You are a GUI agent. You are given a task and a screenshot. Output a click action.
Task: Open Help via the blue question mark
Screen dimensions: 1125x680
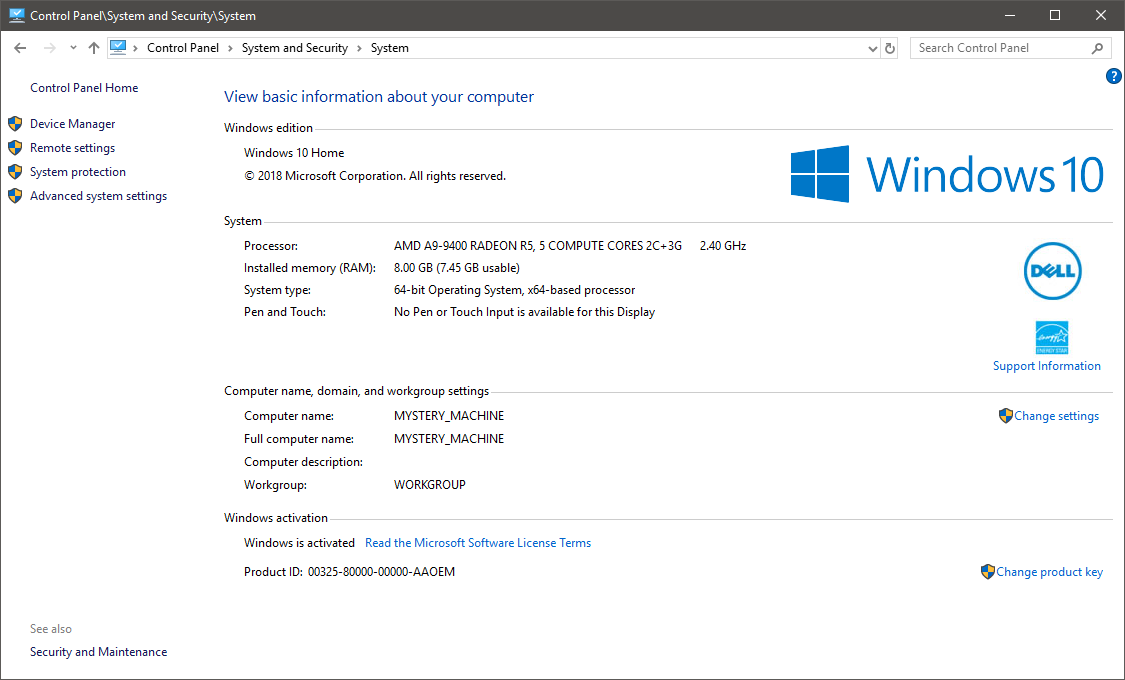1114,76
